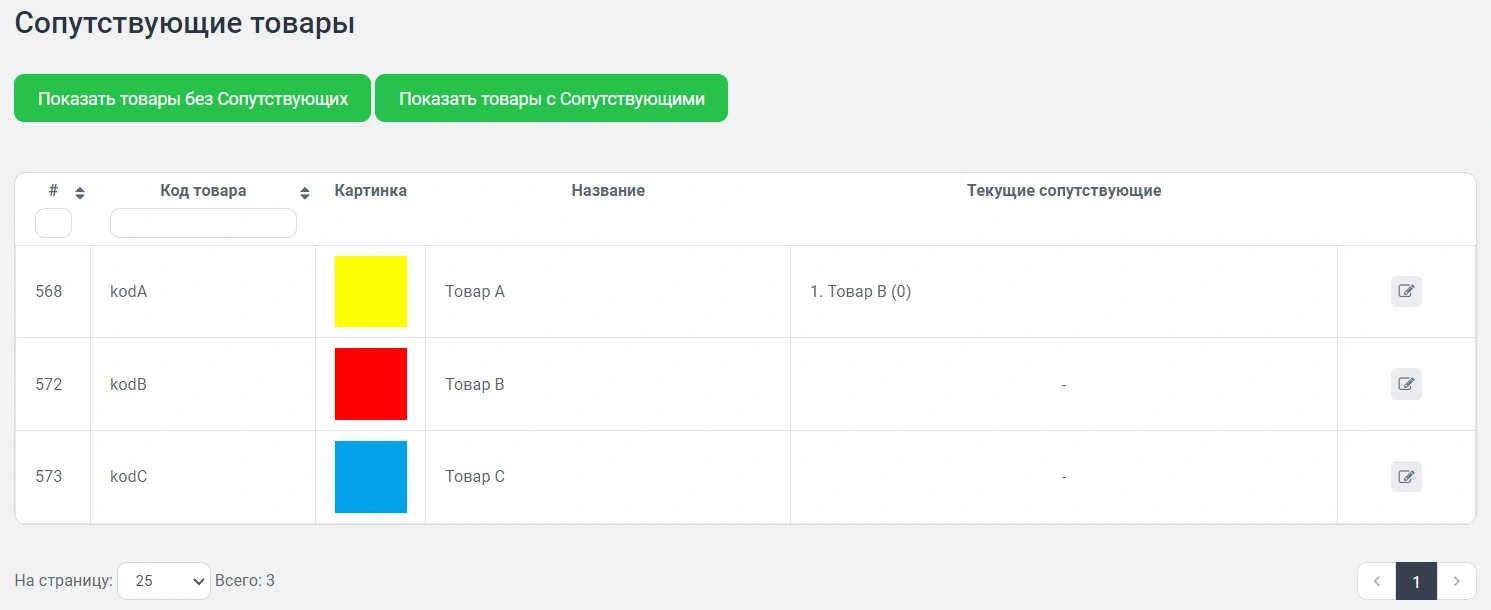
Task: Click the Текущие сопутствующие column header
Action: pyautogui.click(x=1063, y=190)
